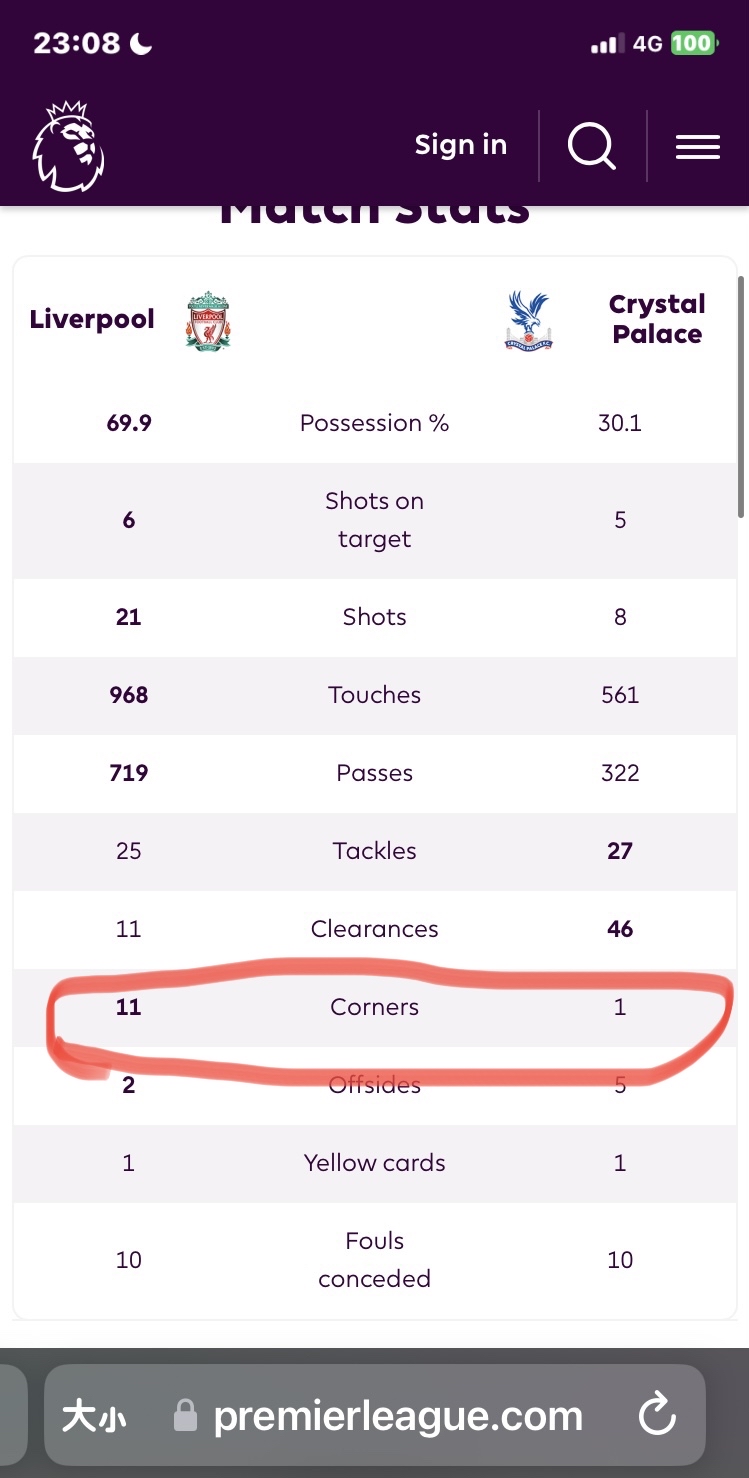Select the Corners stat row label

coord(374,1007)
